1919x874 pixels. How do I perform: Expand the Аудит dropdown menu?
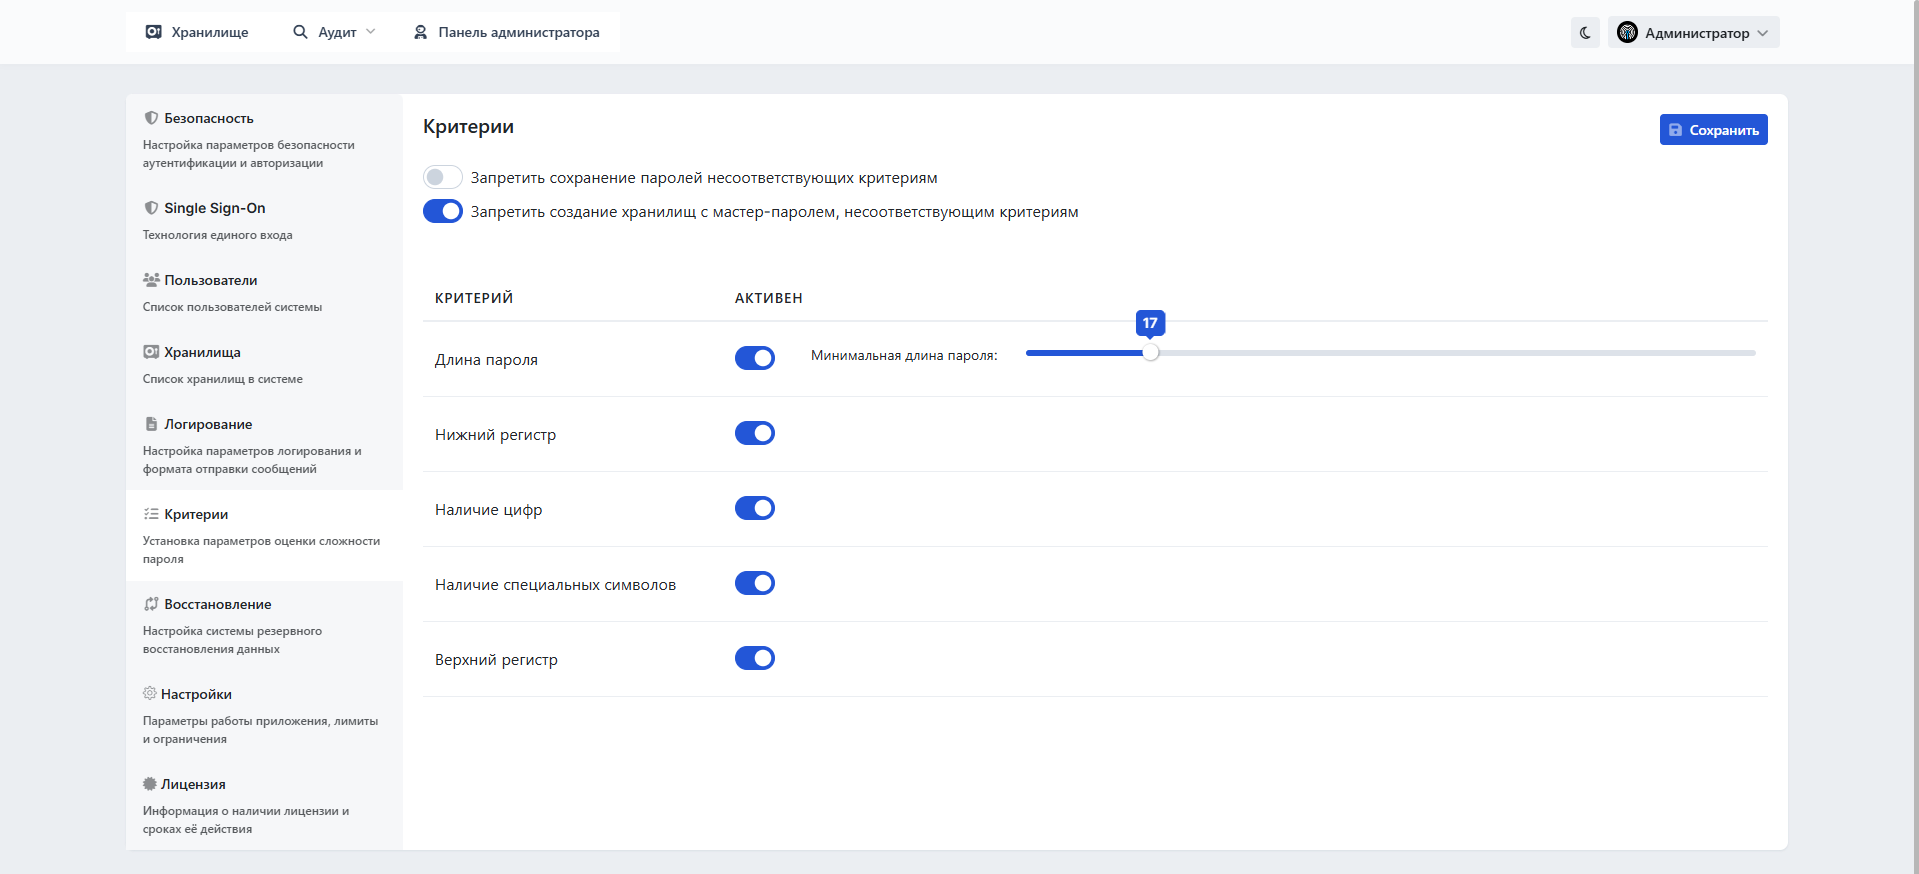coord(334,32)
